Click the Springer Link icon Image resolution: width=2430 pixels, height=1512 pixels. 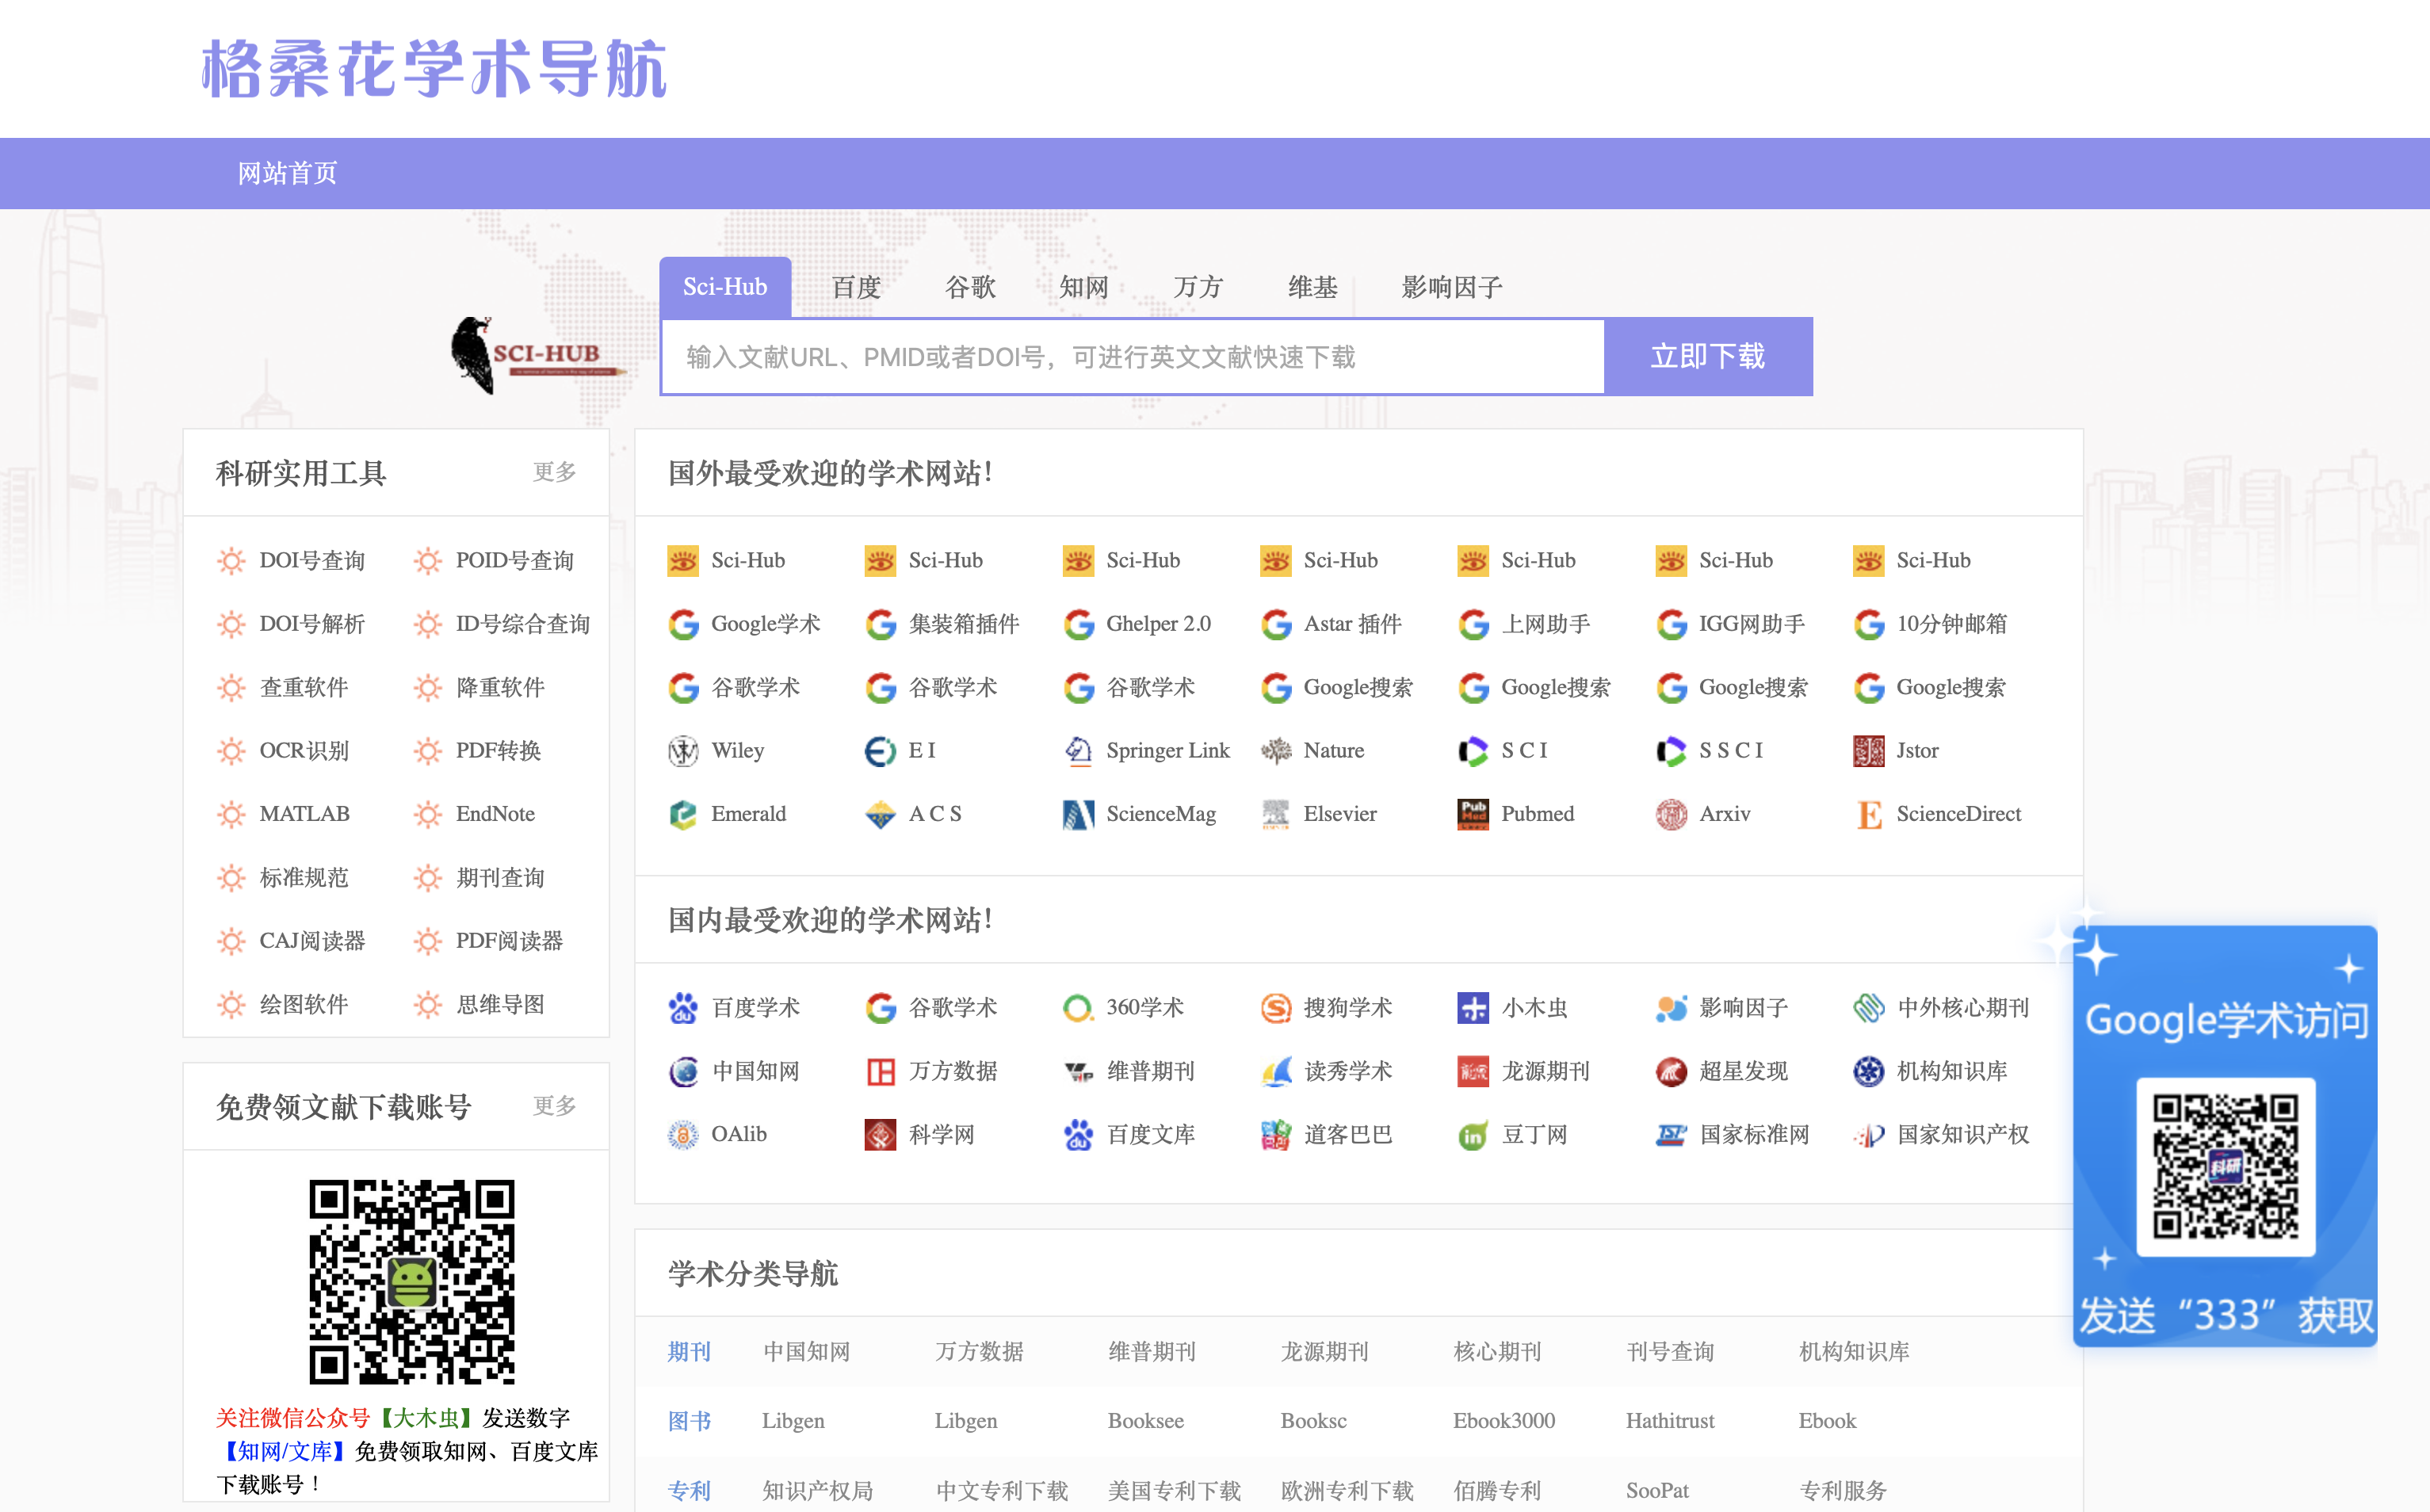tap(1078, 751)
